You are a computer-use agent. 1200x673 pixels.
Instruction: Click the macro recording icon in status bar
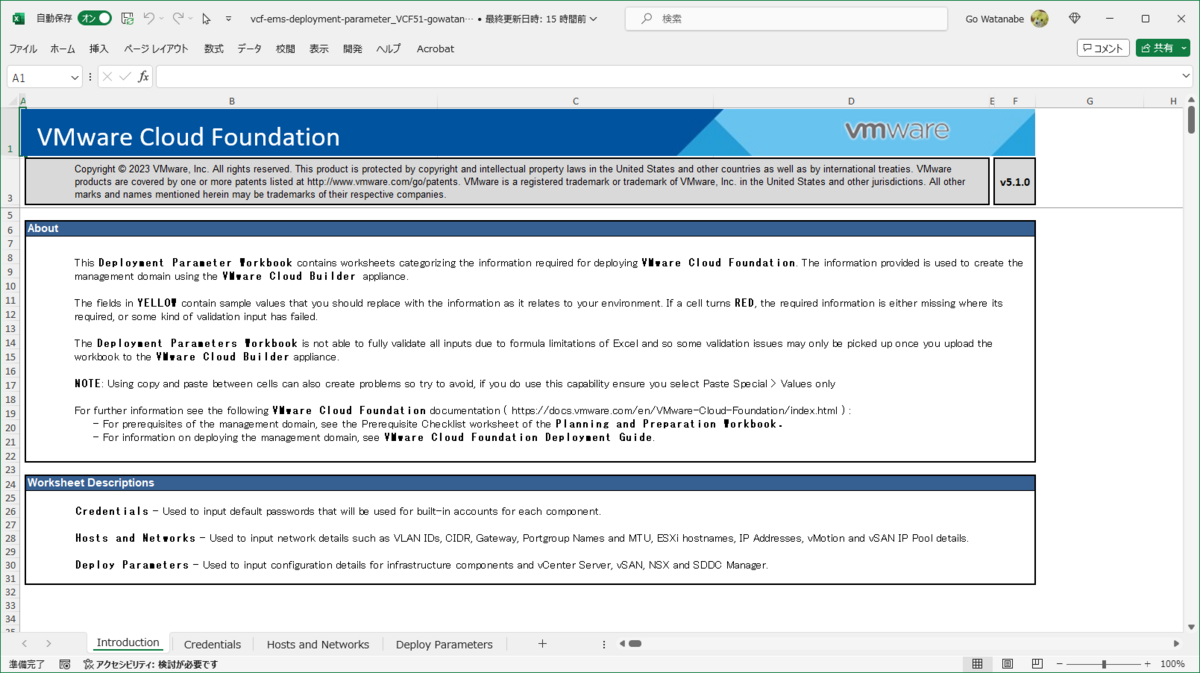65,664
